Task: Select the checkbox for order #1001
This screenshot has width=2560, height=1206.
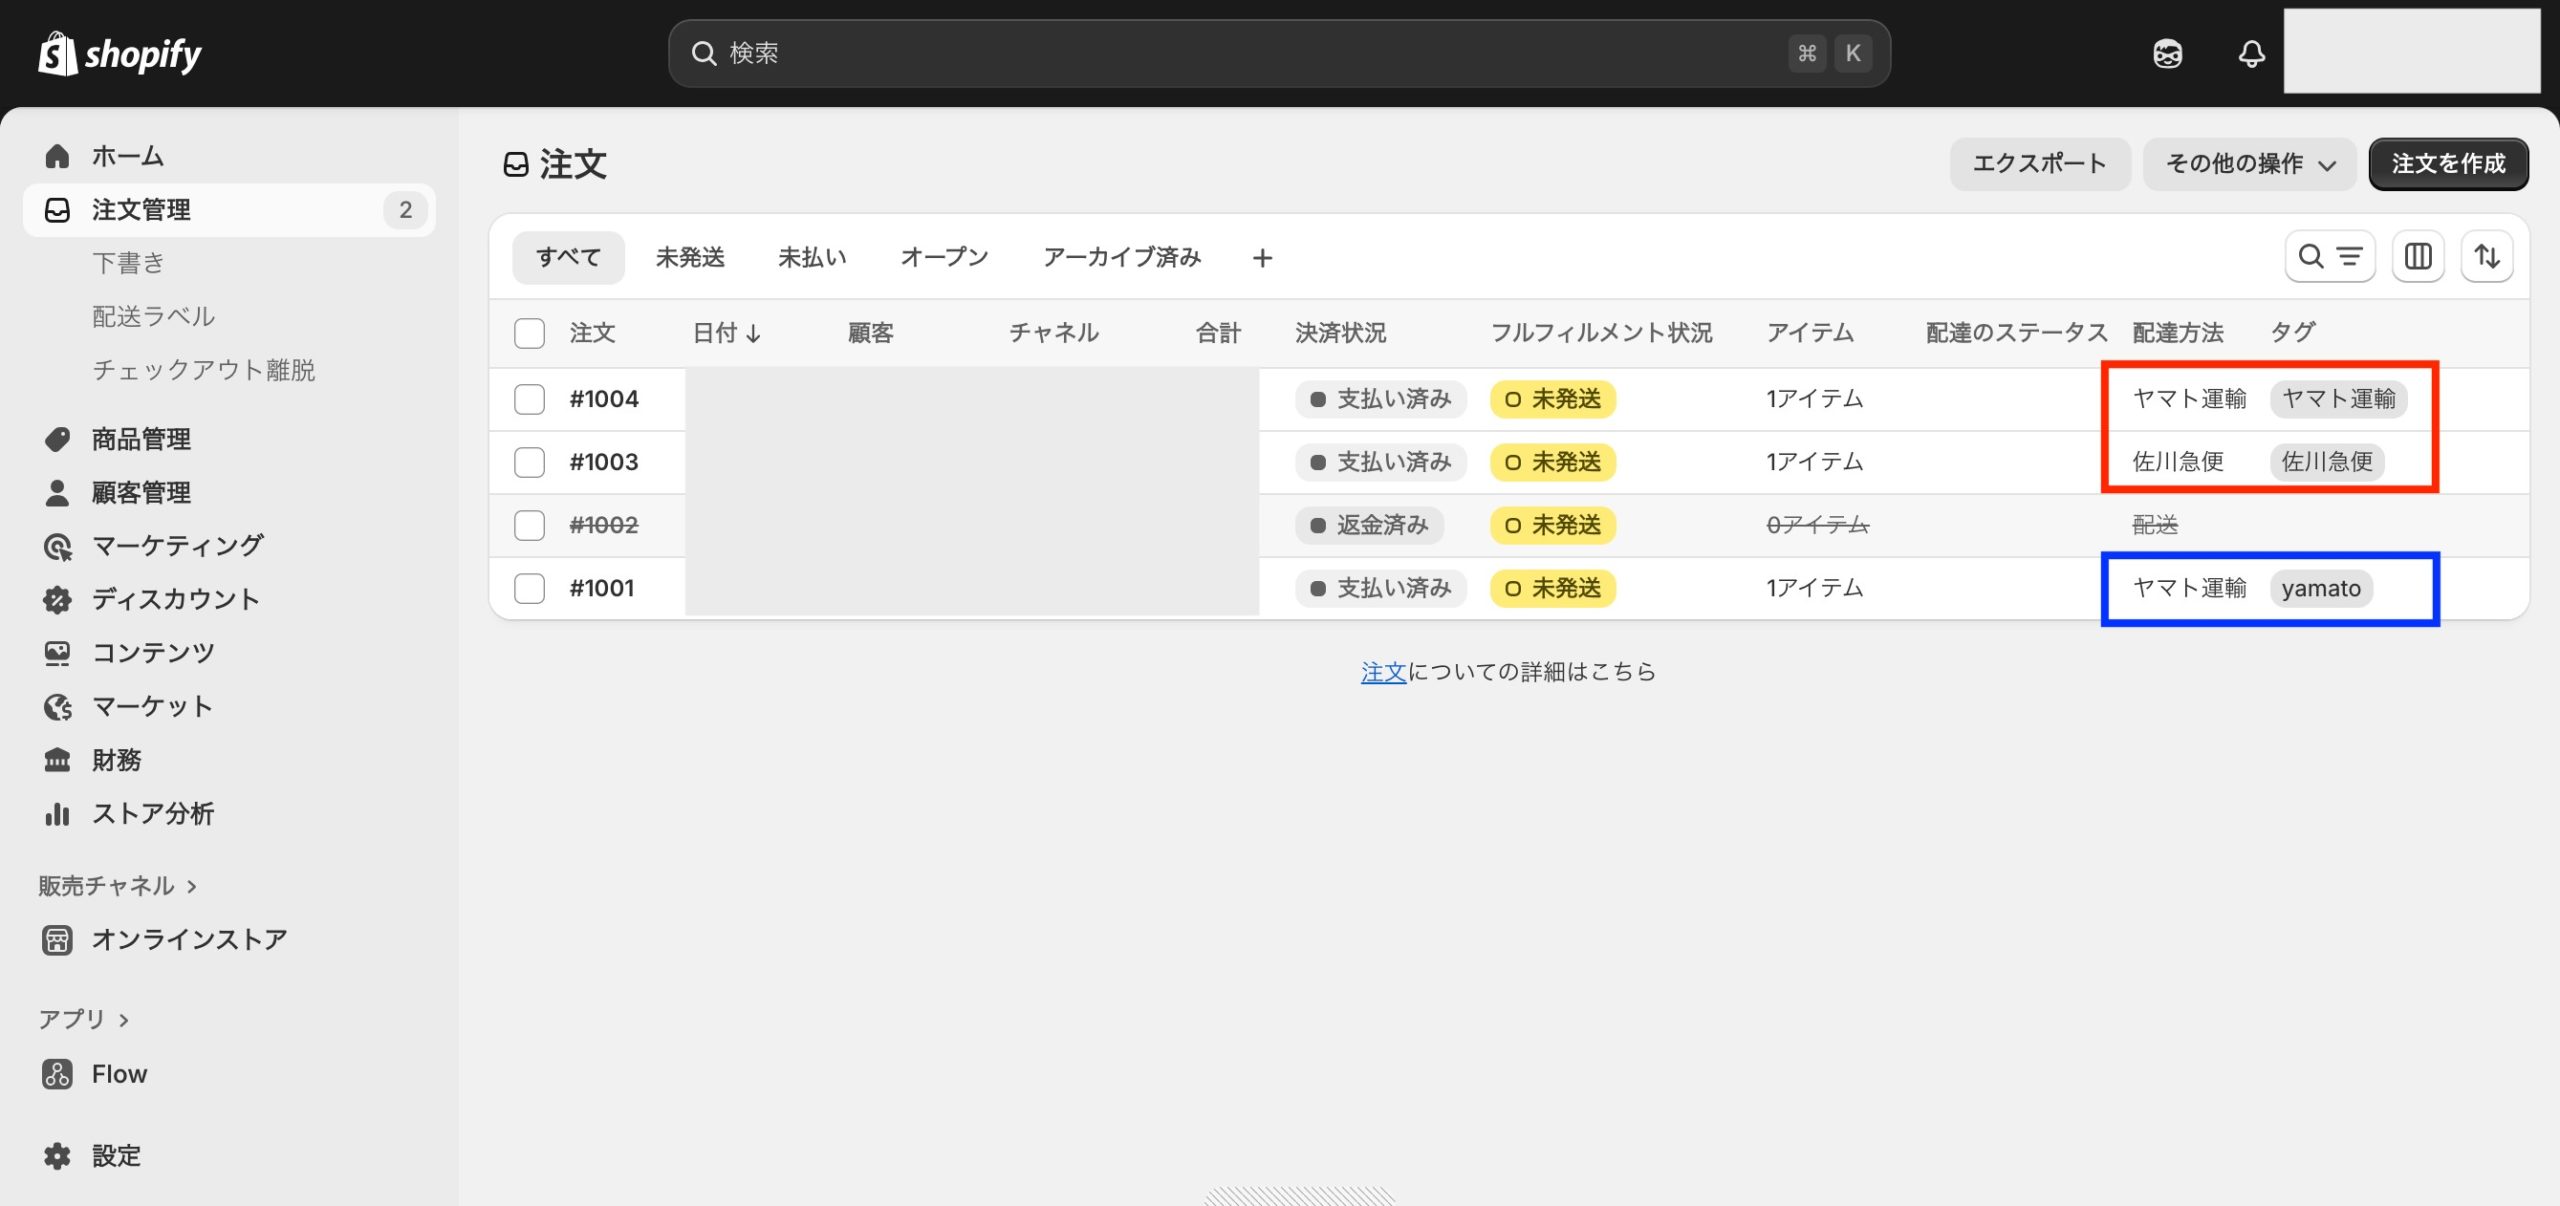Action: (529, 588)
